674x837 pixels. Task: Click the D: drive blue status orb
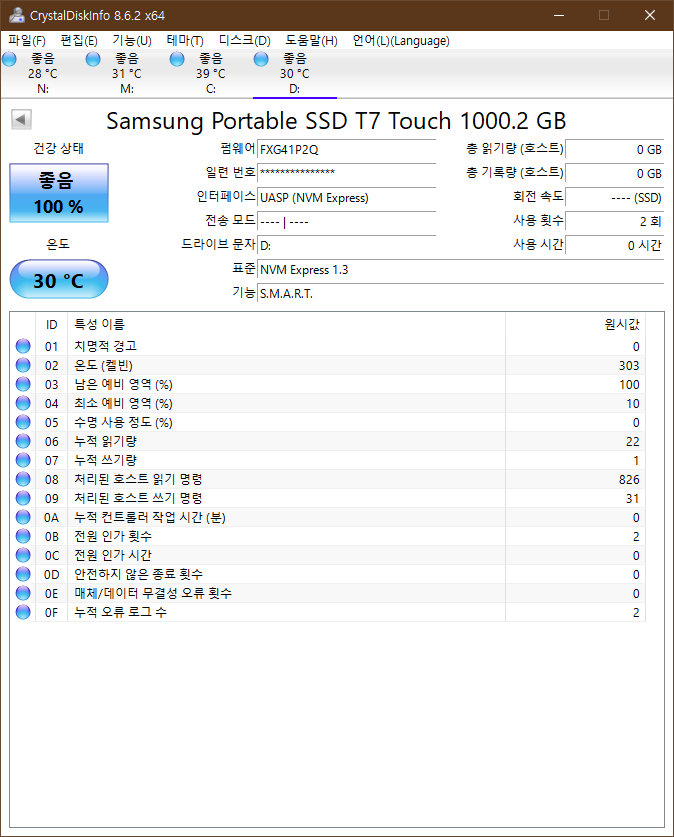tap(261, 59)
